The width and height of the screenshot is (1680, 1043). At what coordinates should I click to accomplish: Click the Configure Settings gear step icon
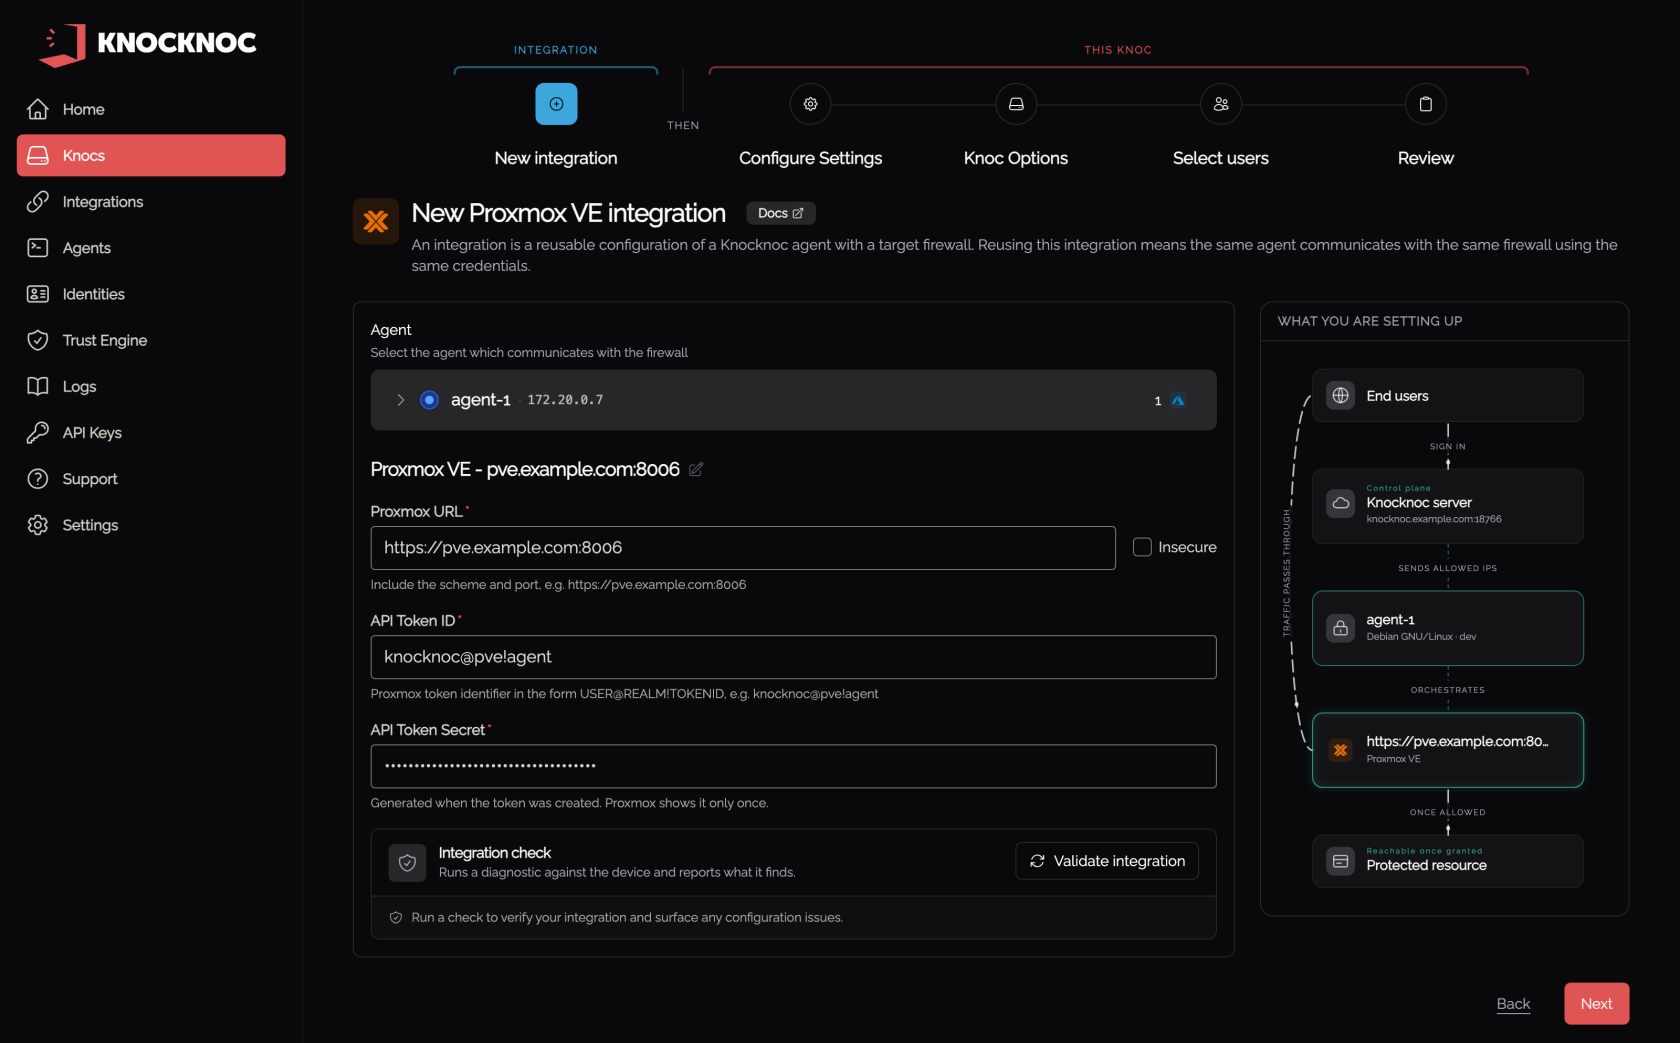[810, 104]
